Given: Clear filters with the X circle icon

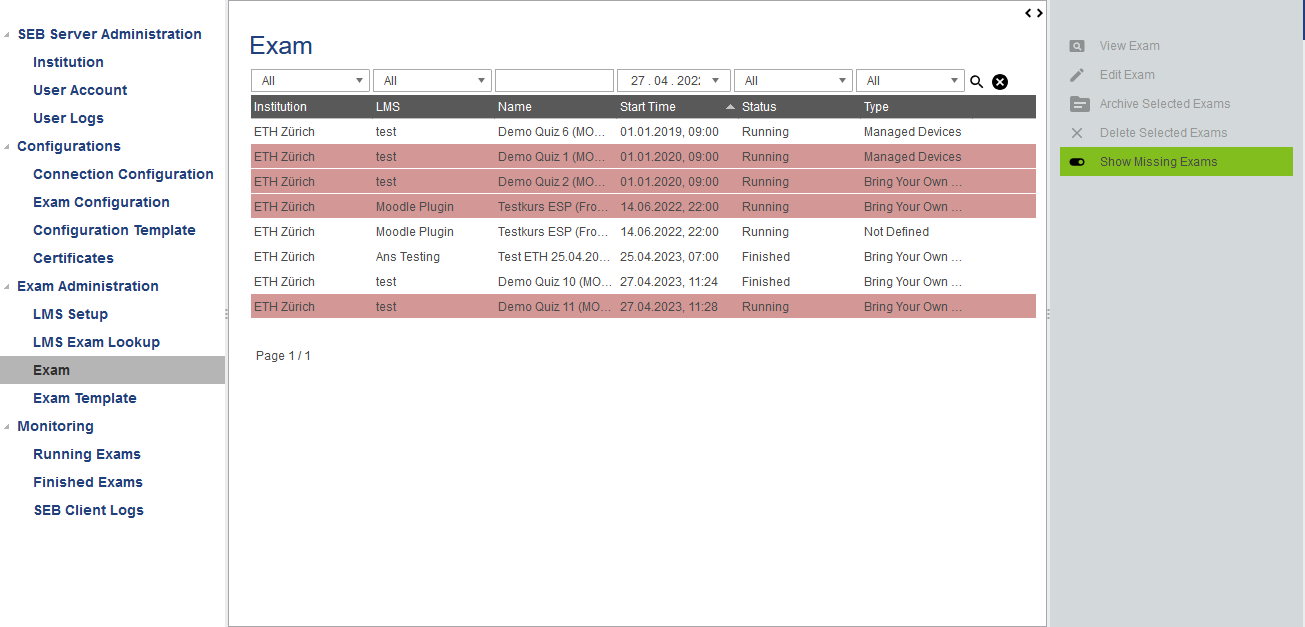Looking at the screenshot, I should 999,82.
